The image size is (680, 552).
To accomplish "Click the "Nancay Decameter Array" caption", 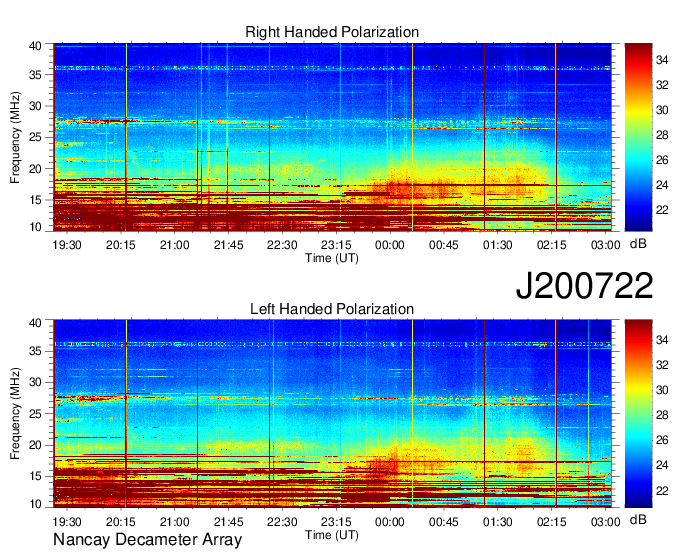I will 147,540.
